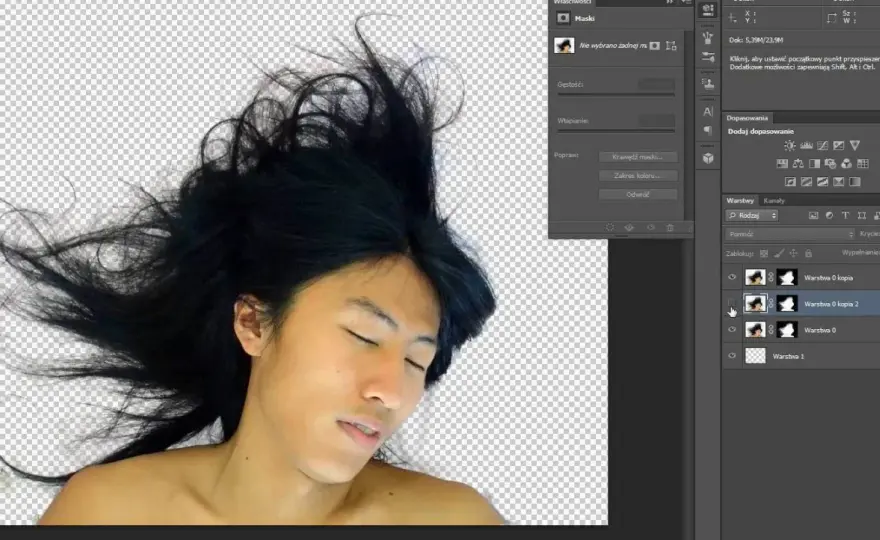The width and height of the screenshot is (880, 540).
Task: Select Warstwa 0 kopia 2 image thumbnail
Action: (x=755, y=304)
